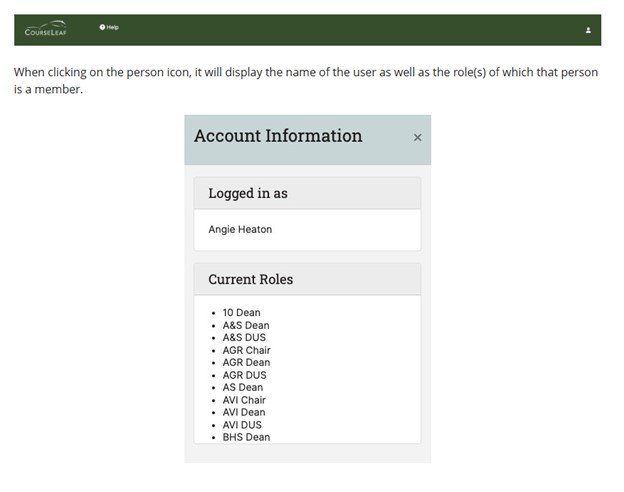Click the Logged in as header

[x=247, y=193]
